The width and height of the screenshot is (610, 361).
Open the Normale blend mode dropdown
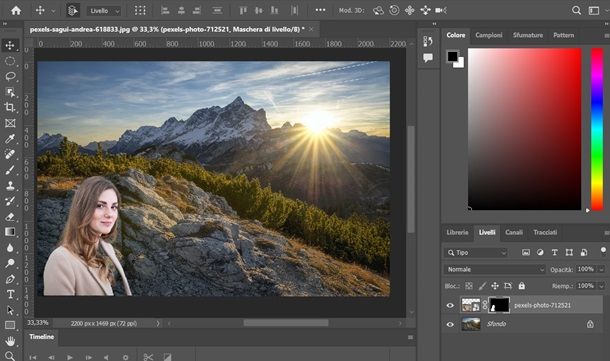click(x=495, y=269)
